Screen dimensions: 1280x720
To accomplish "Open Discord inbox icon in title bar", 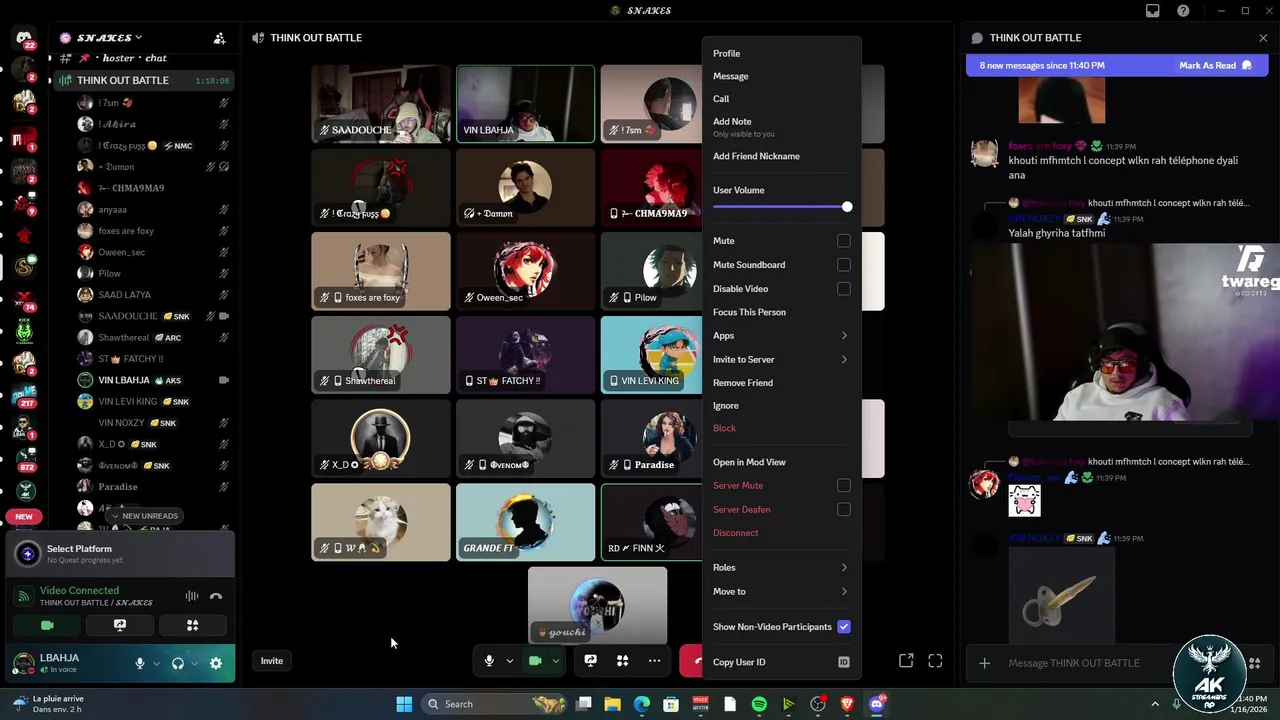I will click(1153, 11).
